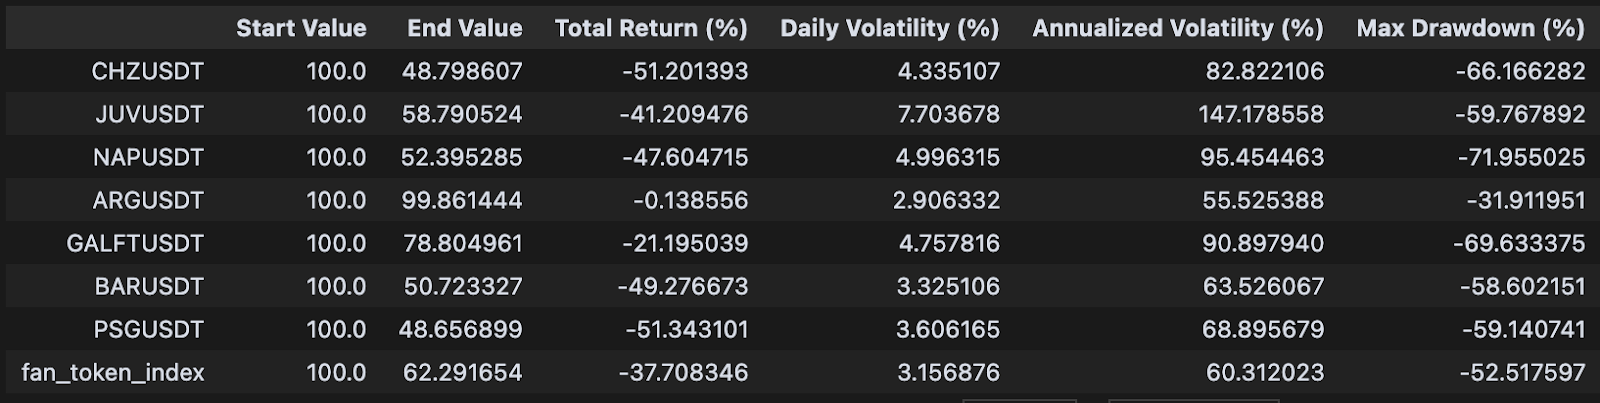This screenshot has width=1600, height=403.
Task: Click the ARGUSDT row label
Action: point(148,200)
